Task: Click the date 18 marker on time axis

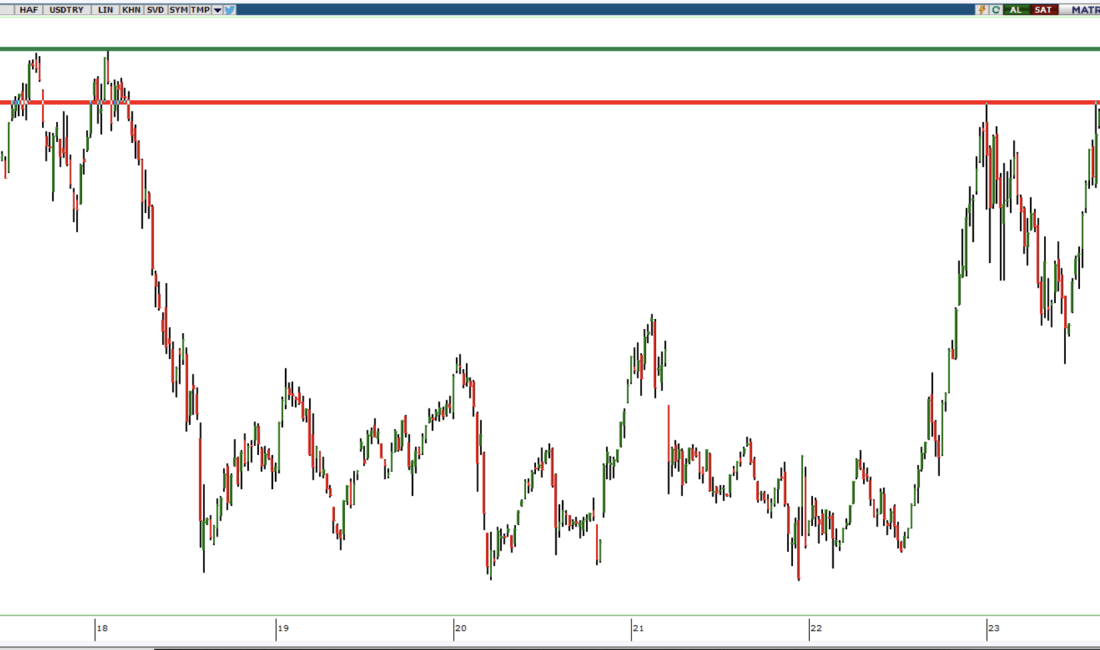Action: 103,629
